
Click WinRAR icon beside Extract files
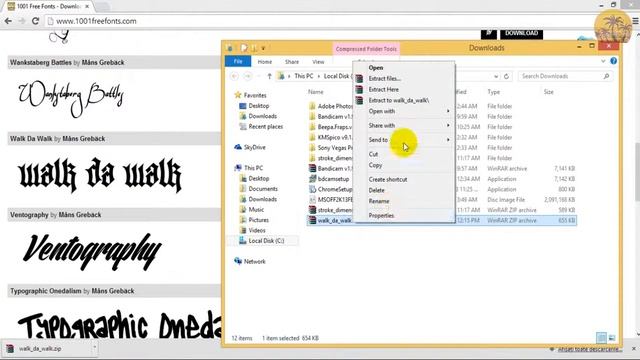359,78
